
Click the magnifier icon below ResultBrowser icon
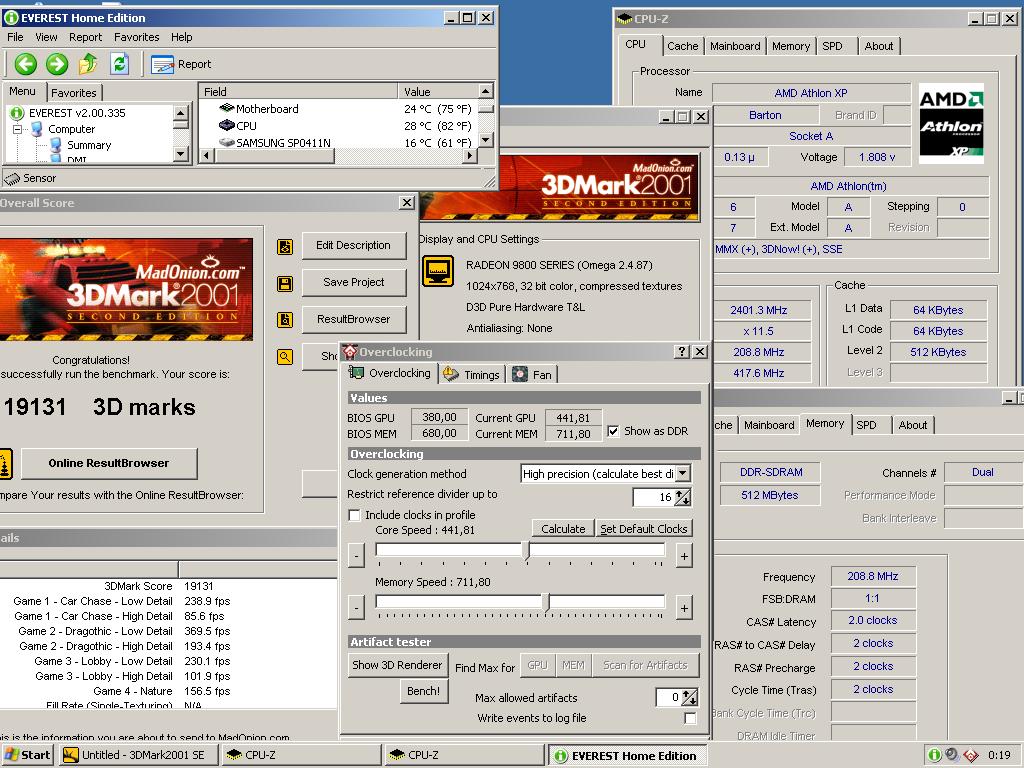(x=285, y=357)
